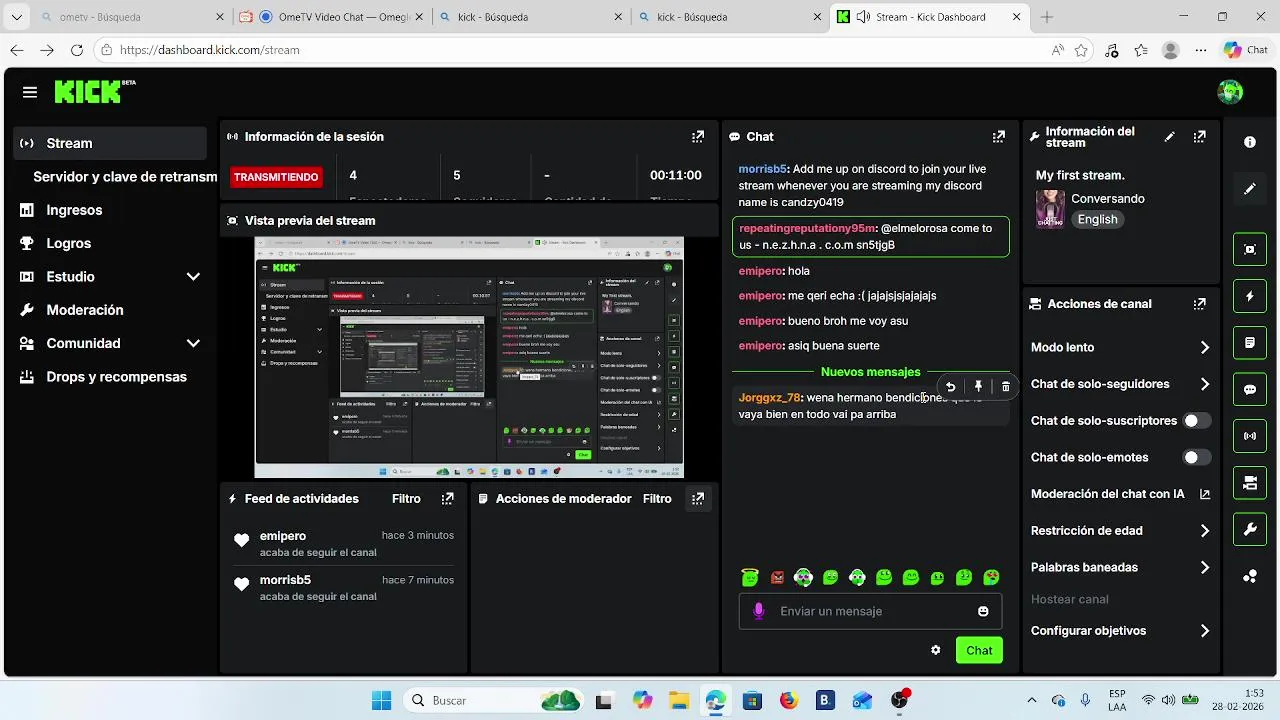Toggle the channel actions icon in right sidebar
Viewport: 1280px width, 720px height.
tap(1250, 483)
